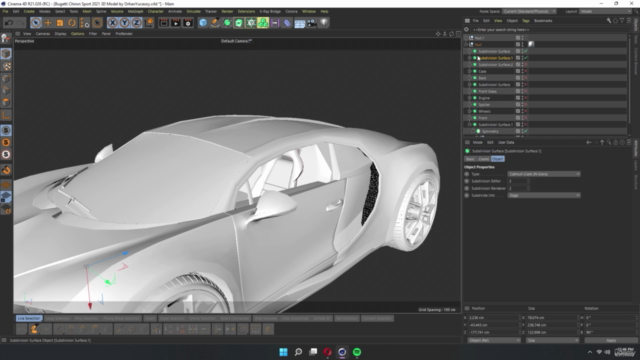Click Null object's material tag thumbnail

click(531, 44)
